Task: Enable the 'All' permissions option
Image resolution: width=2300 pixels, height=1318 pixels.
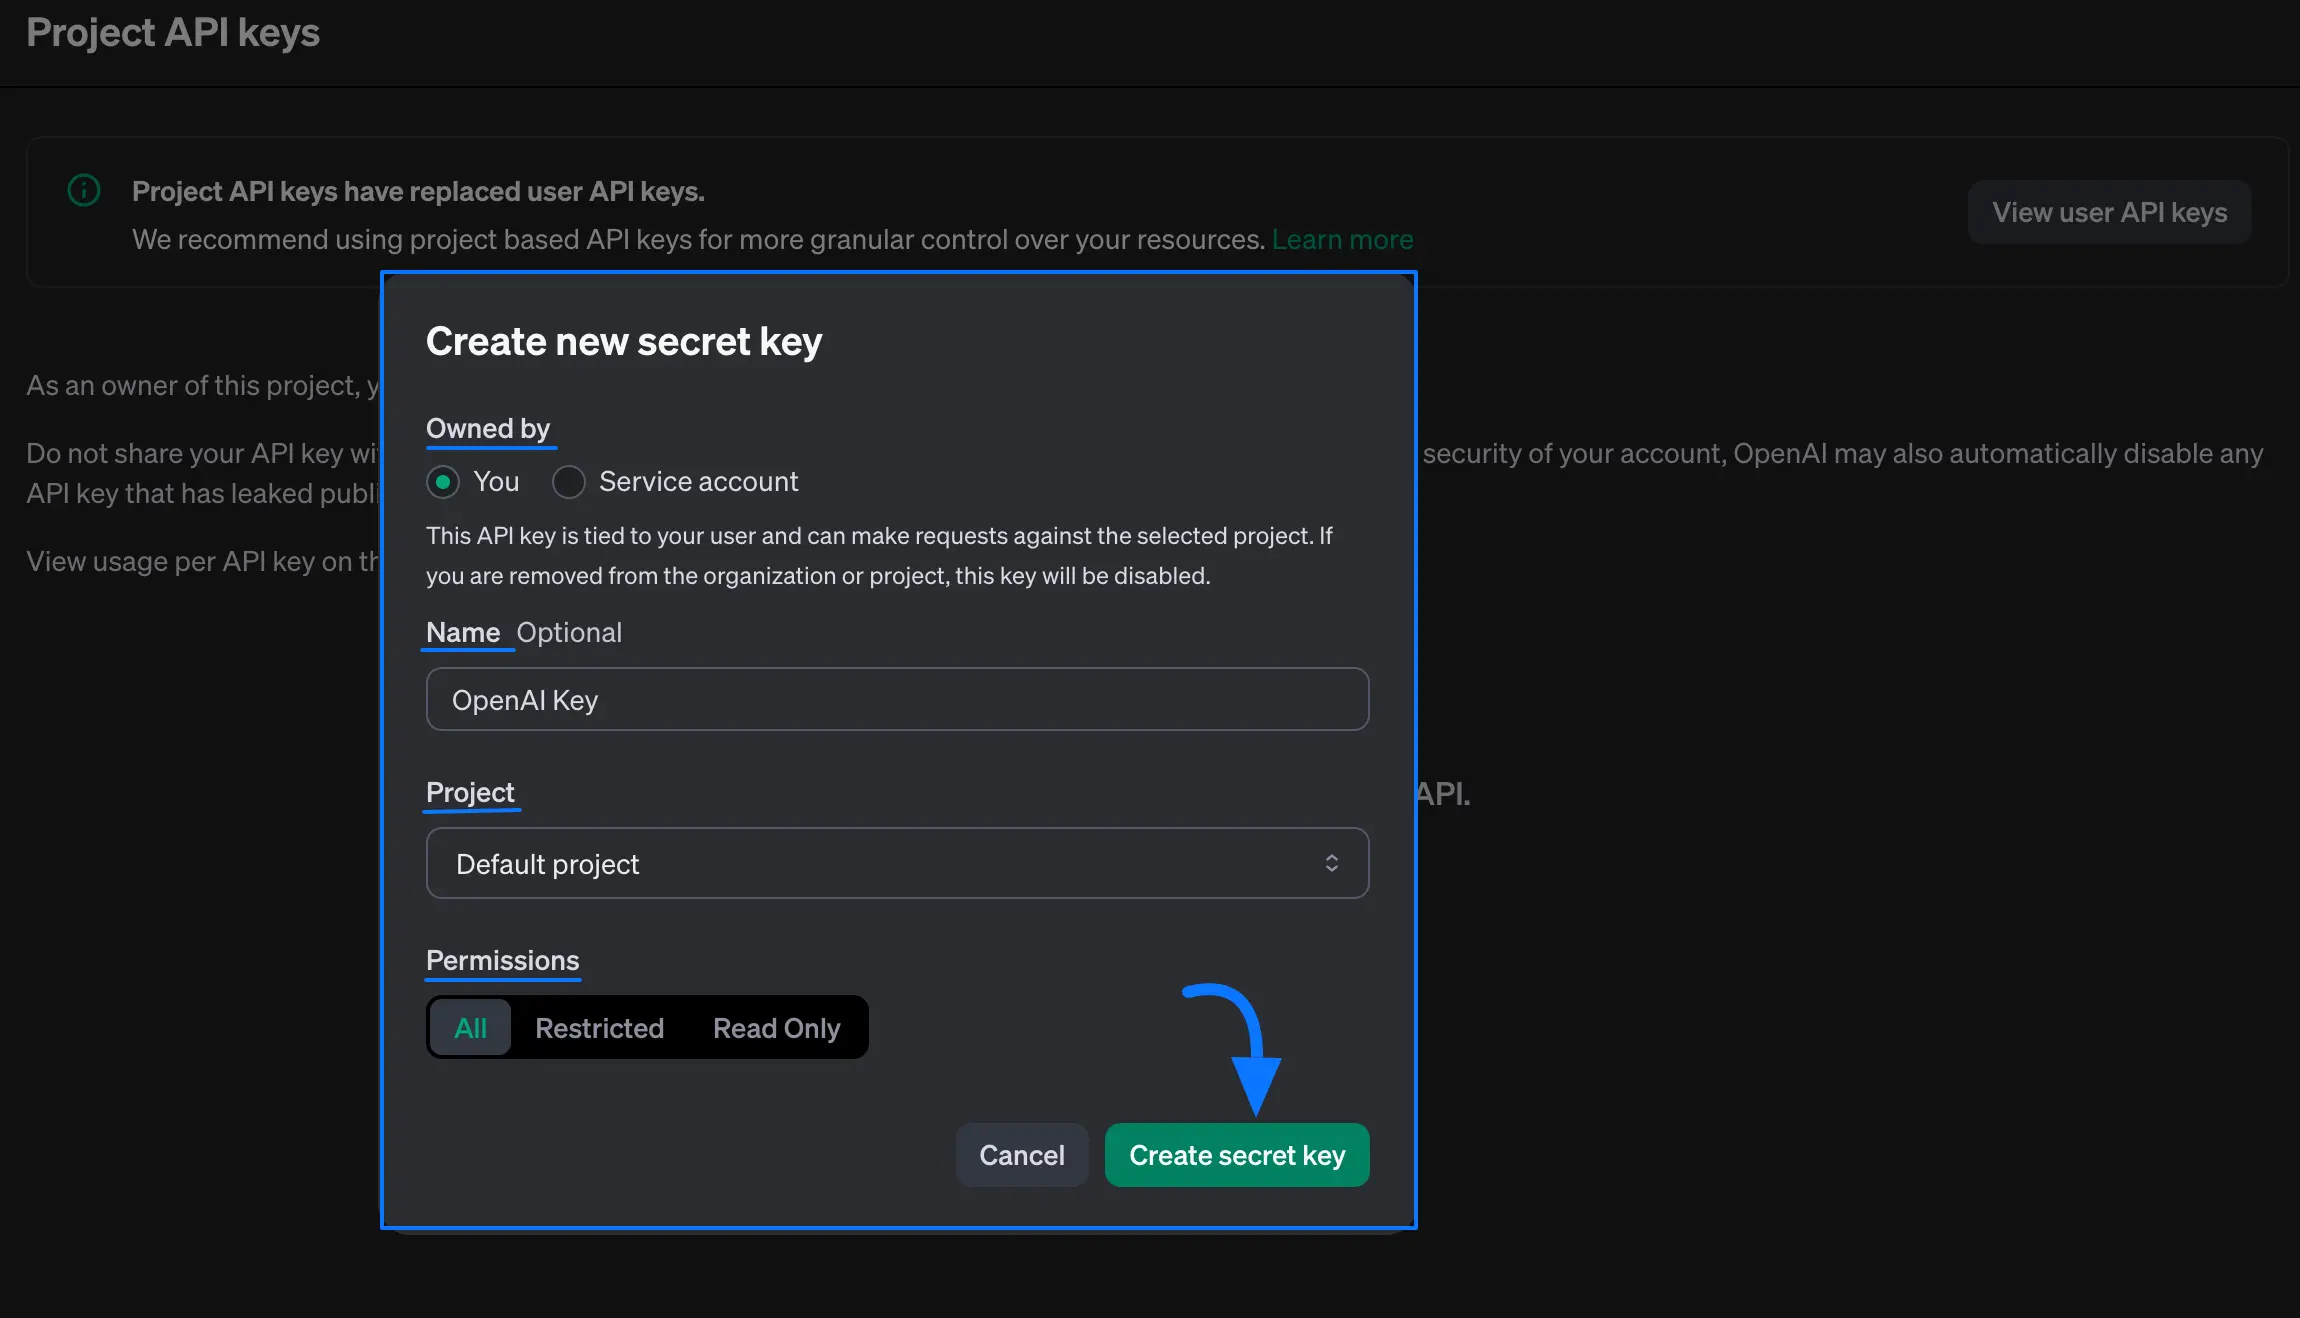Action: pos(470,1027)
